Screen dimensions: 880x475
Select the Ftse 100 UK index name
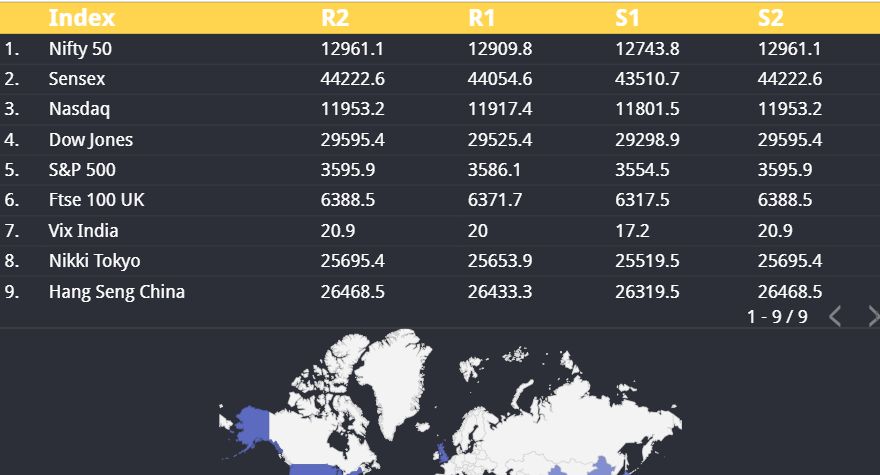[x=97, y=200]
